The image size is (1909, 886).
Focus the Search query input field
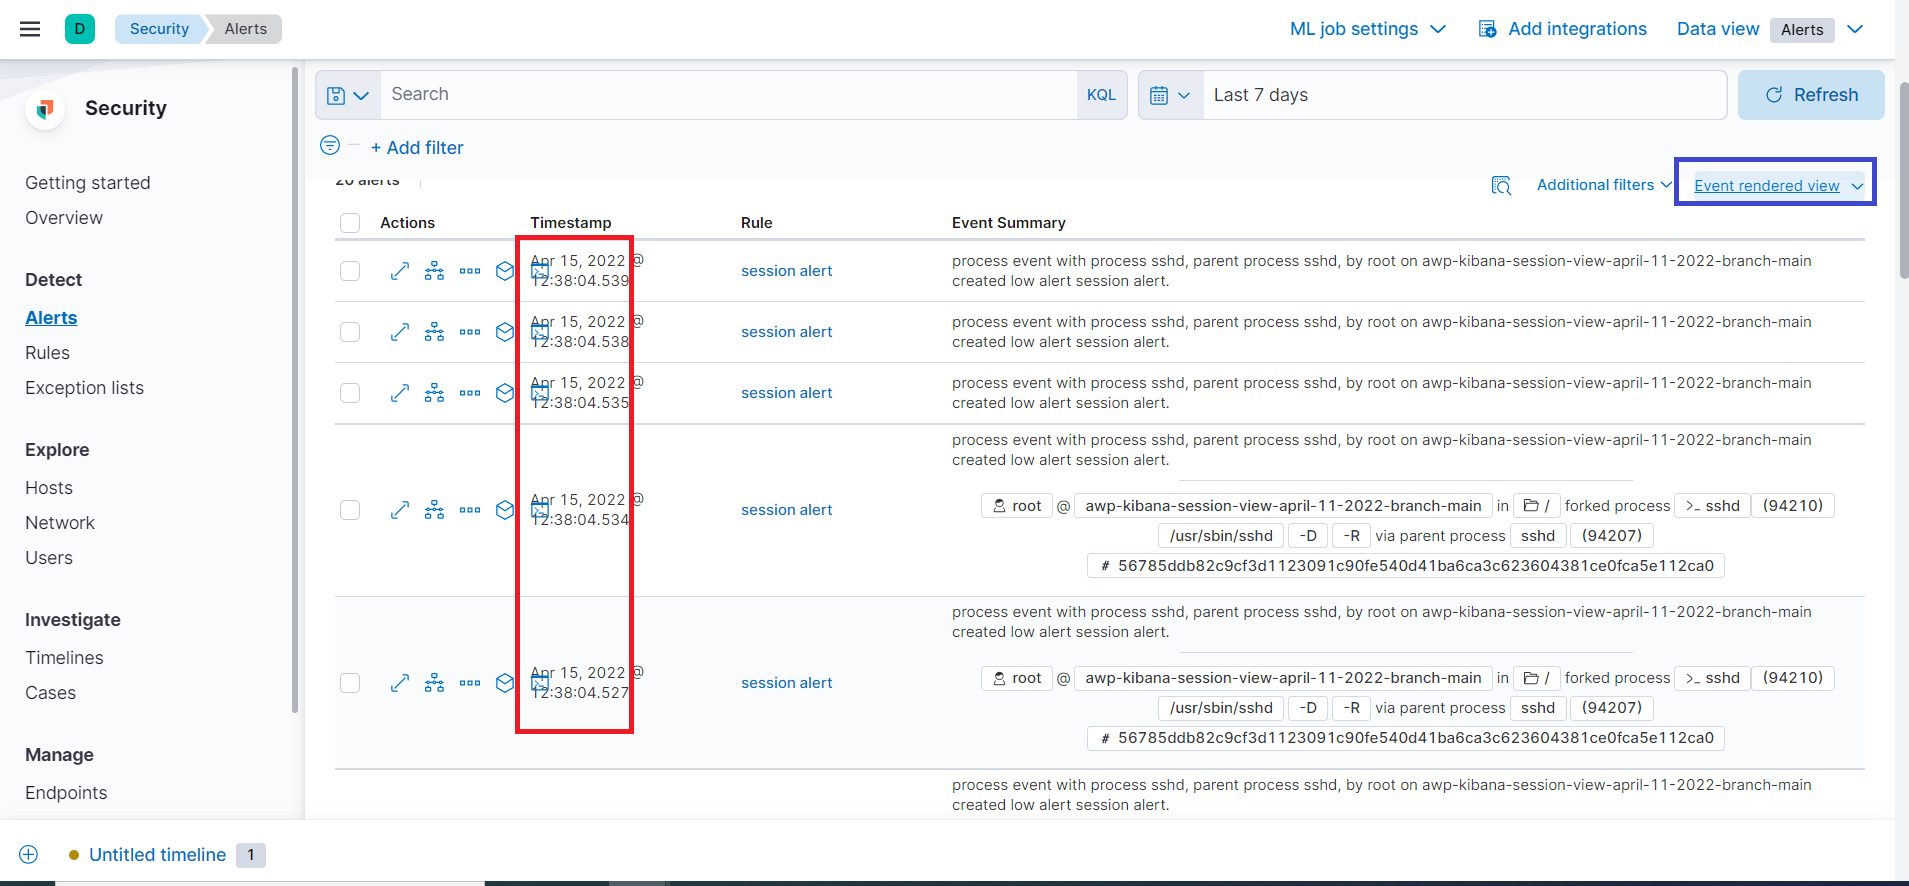pyautogui.click(x=728, y=95)
